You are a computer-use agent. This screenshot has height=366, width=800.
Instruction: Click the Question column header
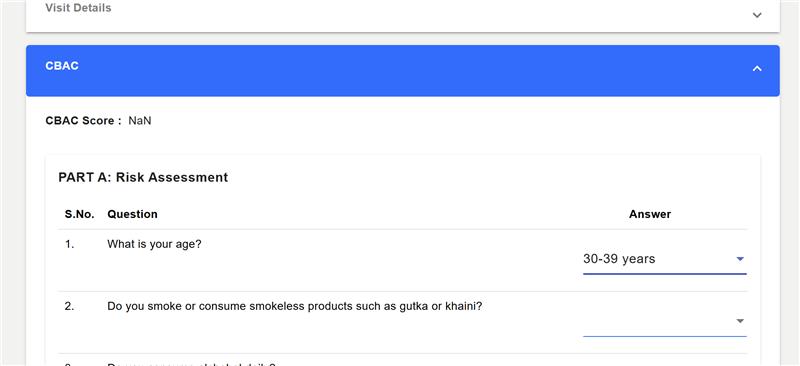coord(132,214)
